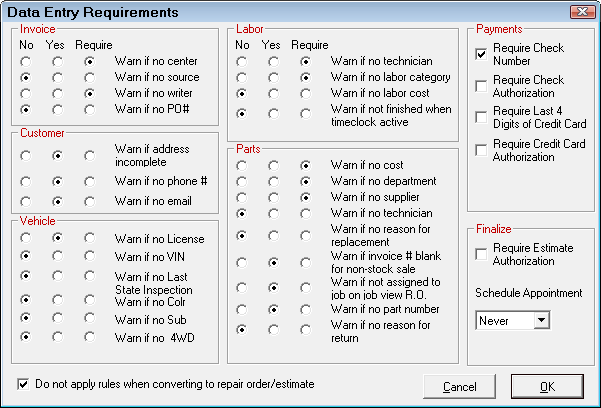Select No for 'Warn if no technician' under Labor
Viewport: 601px width, 408px height.
242,61
